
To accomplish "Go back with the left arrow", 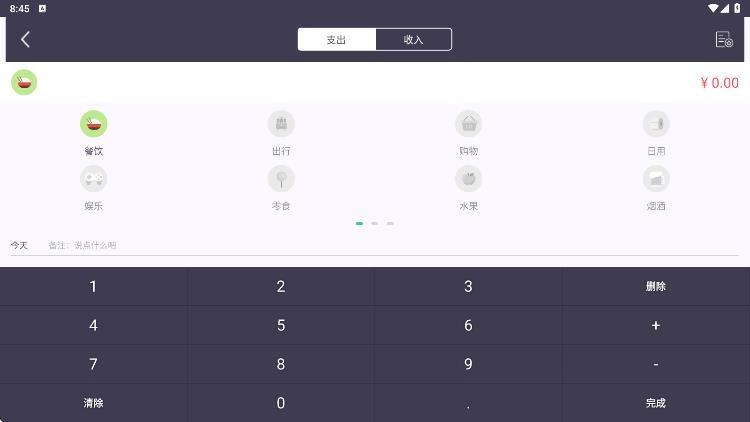I will click(x=26, y=39).
